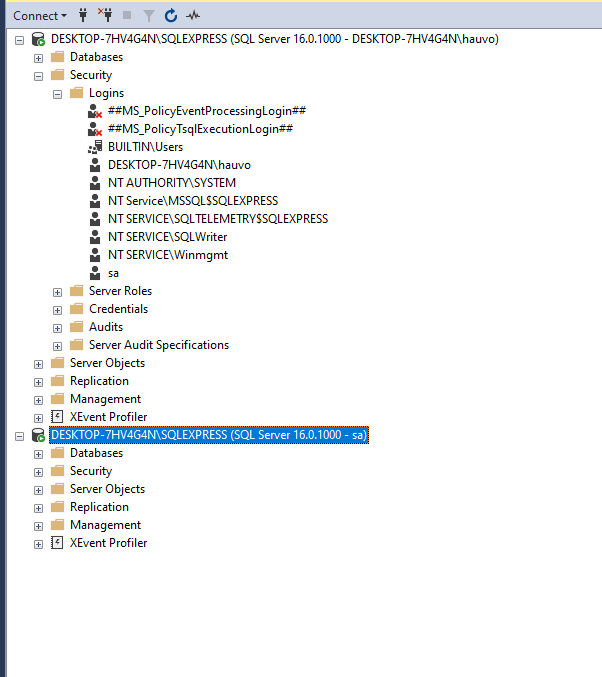
Task: Click the Filter funnel icon in toolbar
Action: (149, 15)
